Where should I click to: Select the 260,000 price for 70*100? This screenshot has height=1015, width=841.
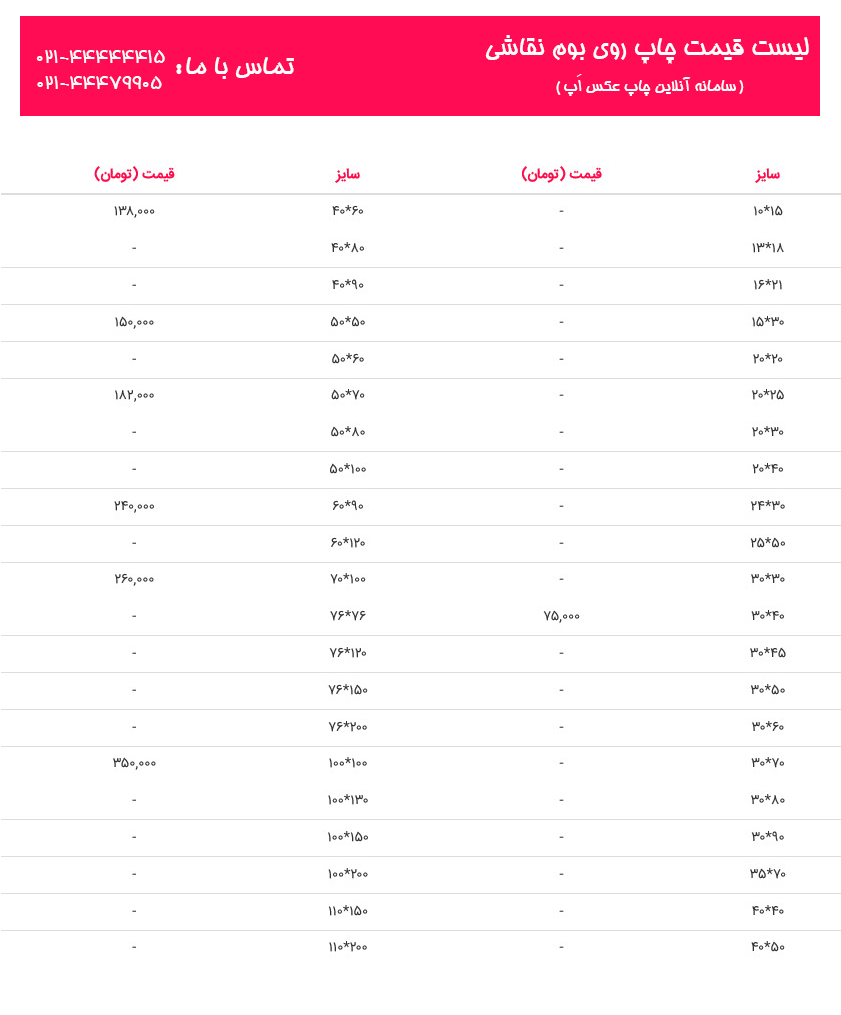[x=134, y=579]
